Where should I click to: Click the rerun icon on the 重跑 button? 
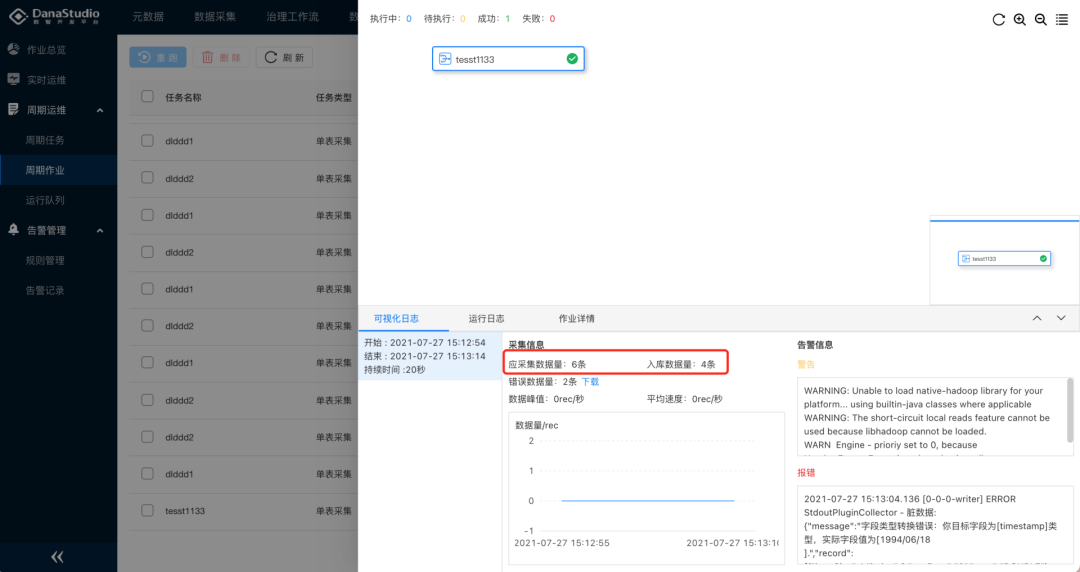point(144,57)
